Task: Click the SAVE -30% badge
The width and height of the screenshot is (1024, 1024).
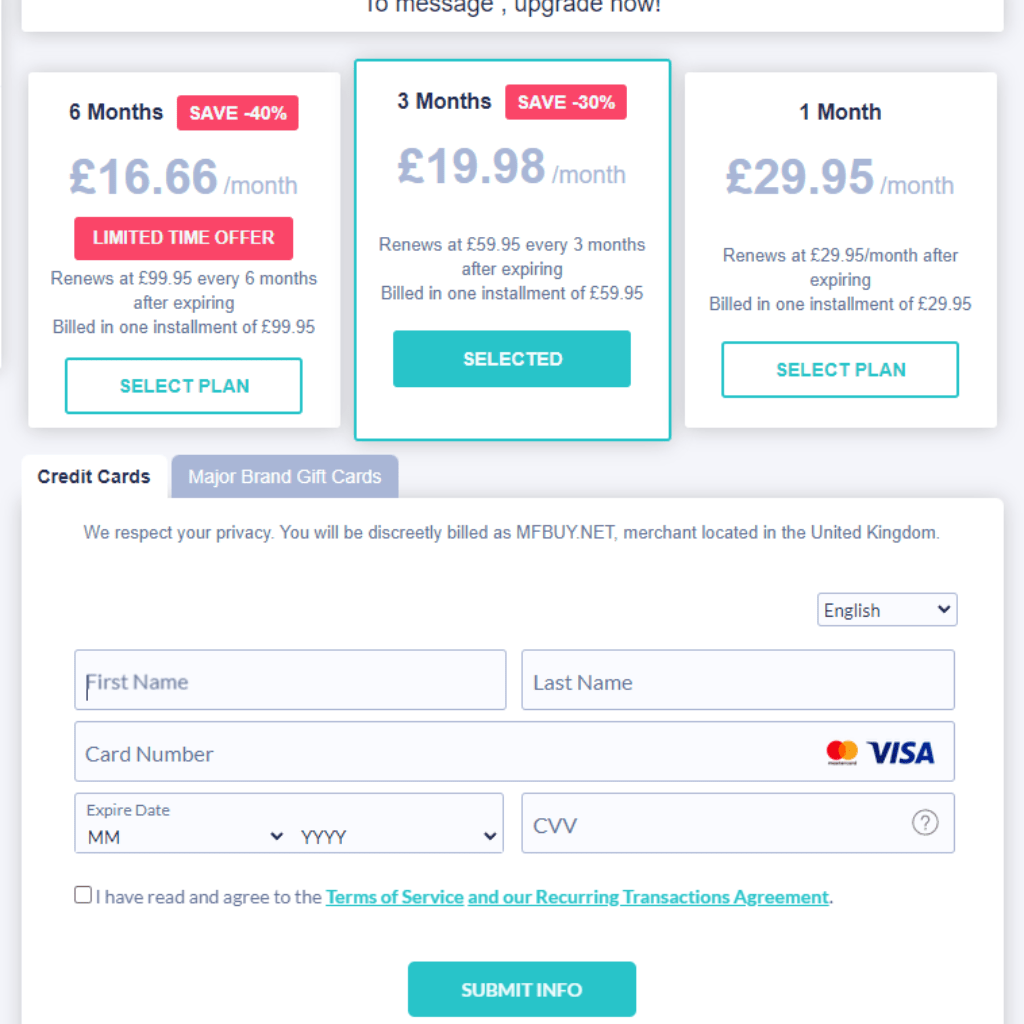Action: click(565, 102)
